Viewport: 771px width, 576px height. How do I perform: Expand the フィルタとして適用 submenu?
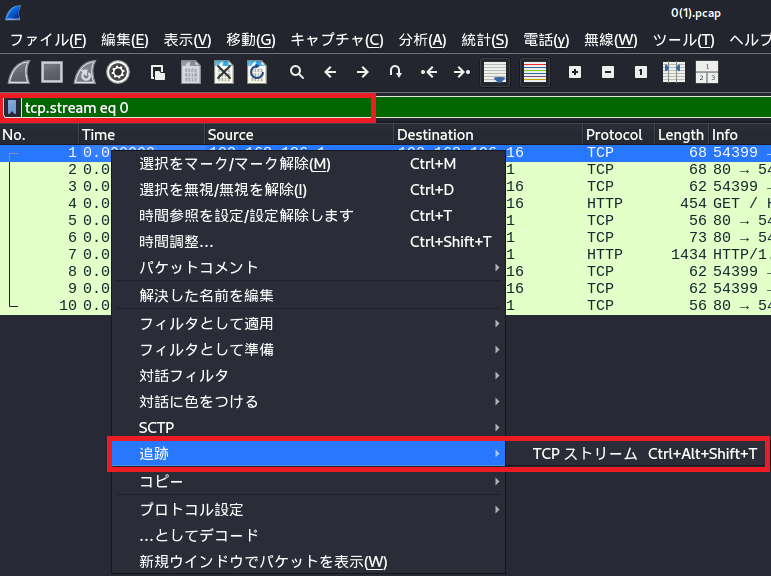click(206, 324)
